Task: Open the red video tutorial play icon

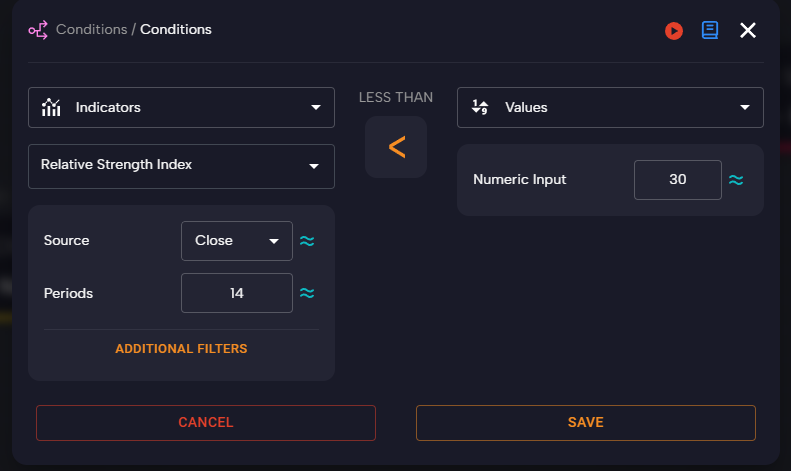Action: [674, 31]
